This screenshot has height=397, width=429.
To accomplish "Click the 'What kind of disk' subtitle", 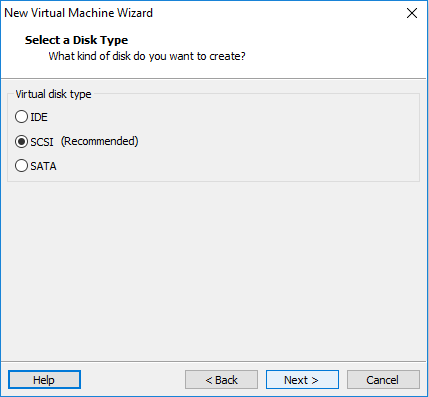I will pyautogui.click(x=147, y=56).
